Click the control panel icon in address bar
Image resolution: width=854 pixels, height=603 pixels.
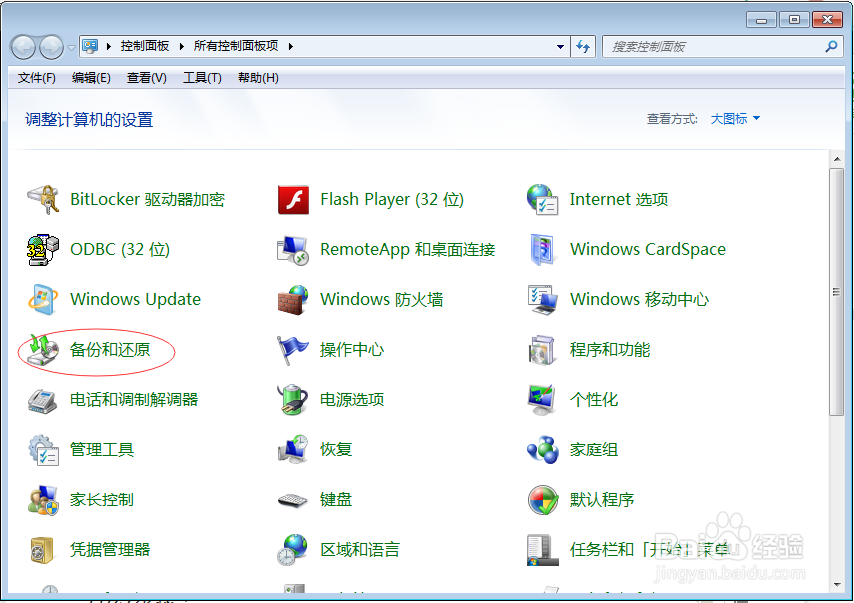click(90, 46)
